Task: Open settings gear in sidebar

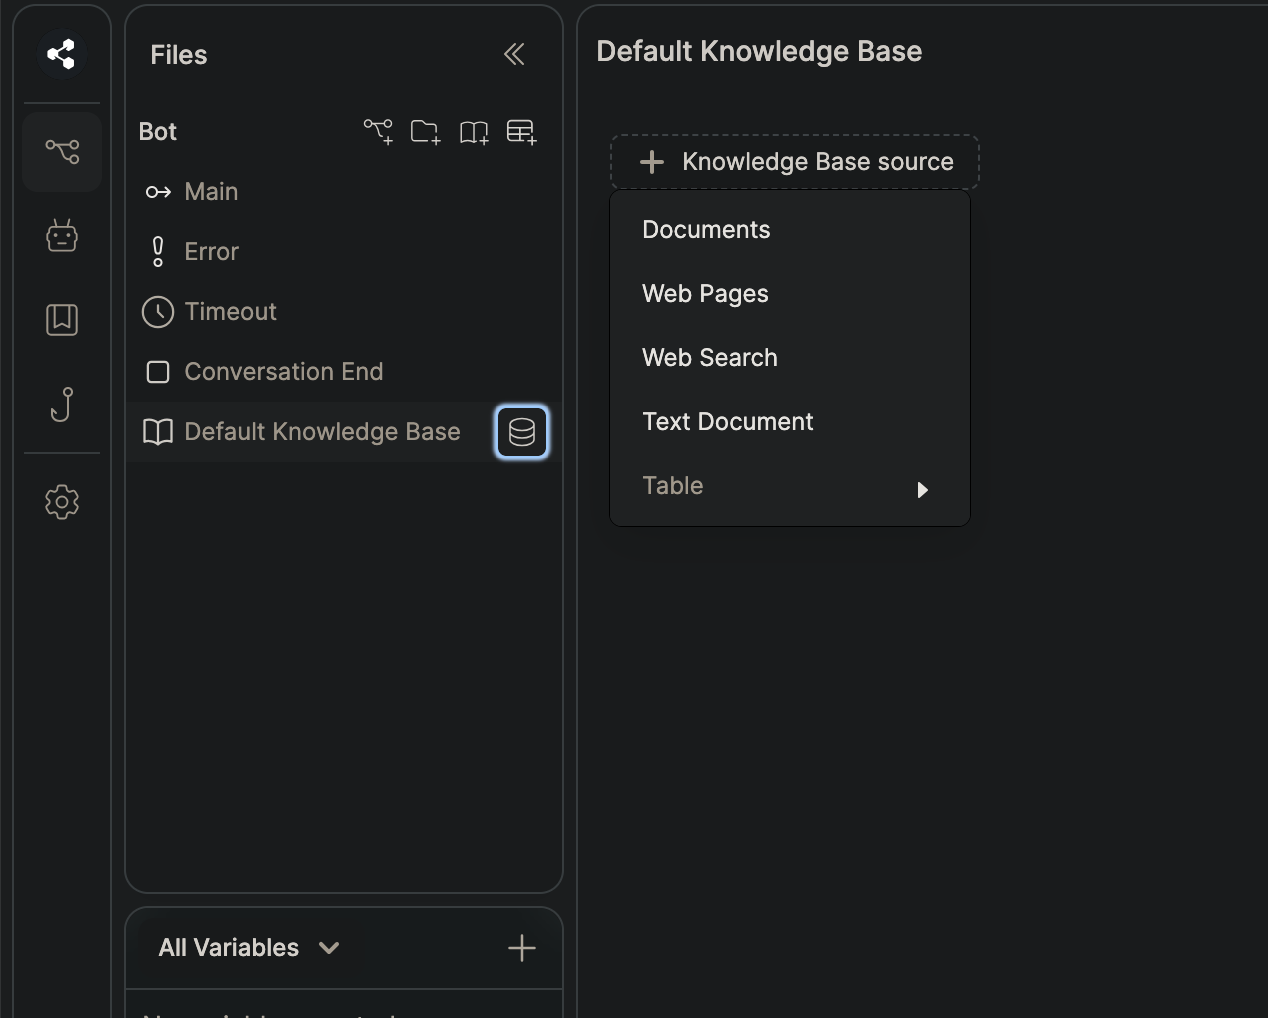Action: pyautogui.click(x=62, y=502)
